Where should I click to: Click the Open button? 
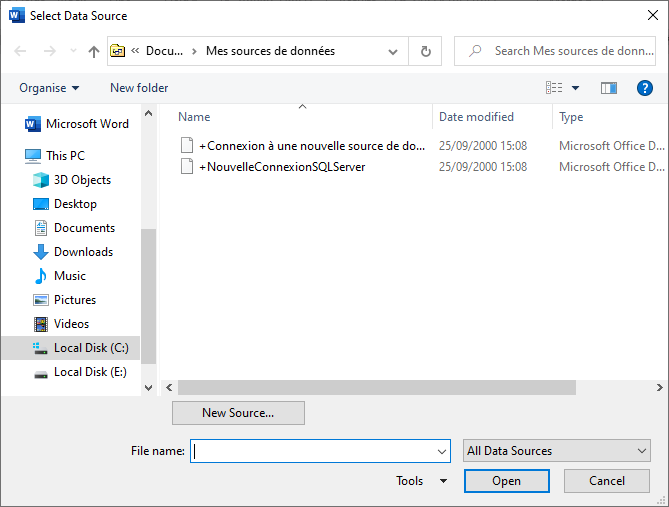coord(506,481)
